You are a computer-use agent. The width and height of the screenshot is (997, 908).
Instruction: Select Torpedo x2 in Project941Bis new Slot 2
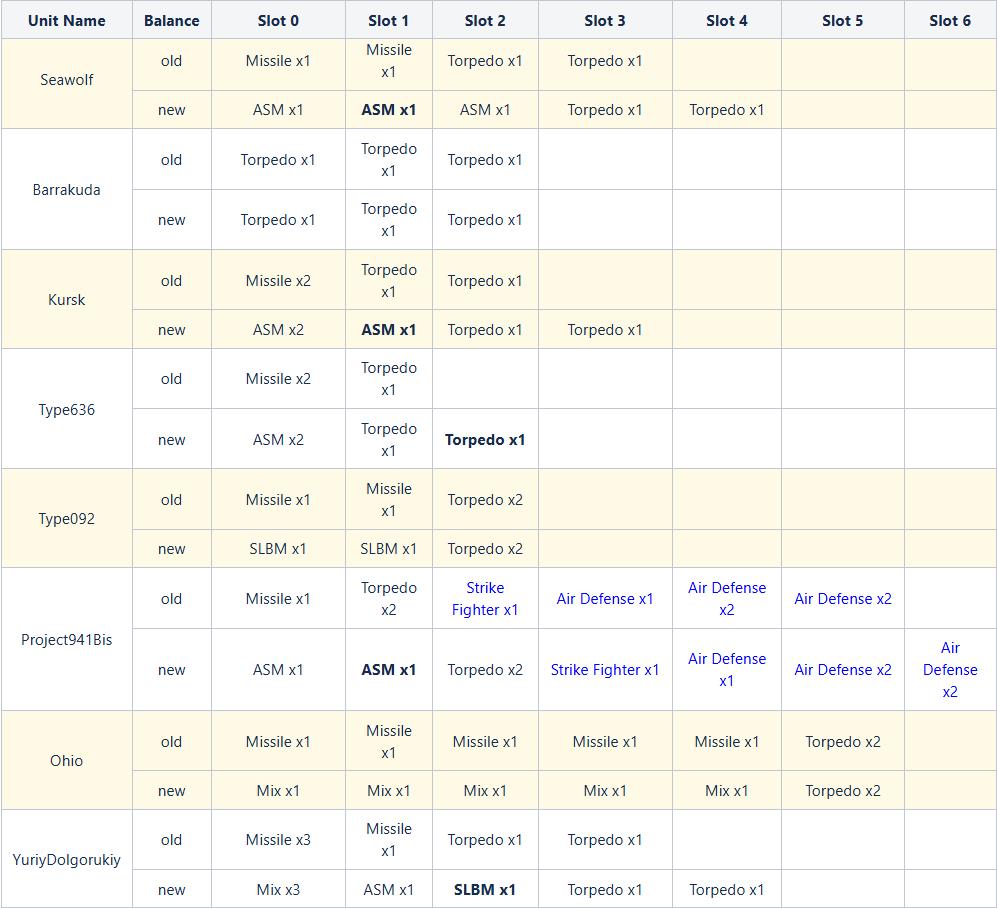[x=485, y=670]
